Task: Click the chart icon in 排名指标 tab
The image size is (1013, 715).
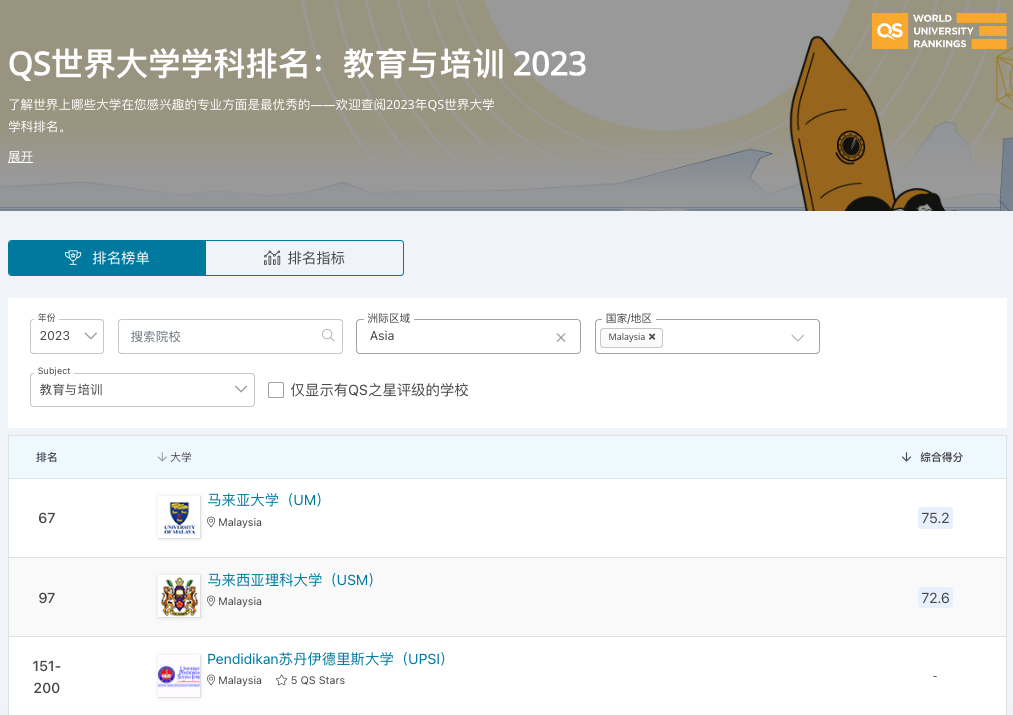Action: pyautogui.click(x=272, y=258)
